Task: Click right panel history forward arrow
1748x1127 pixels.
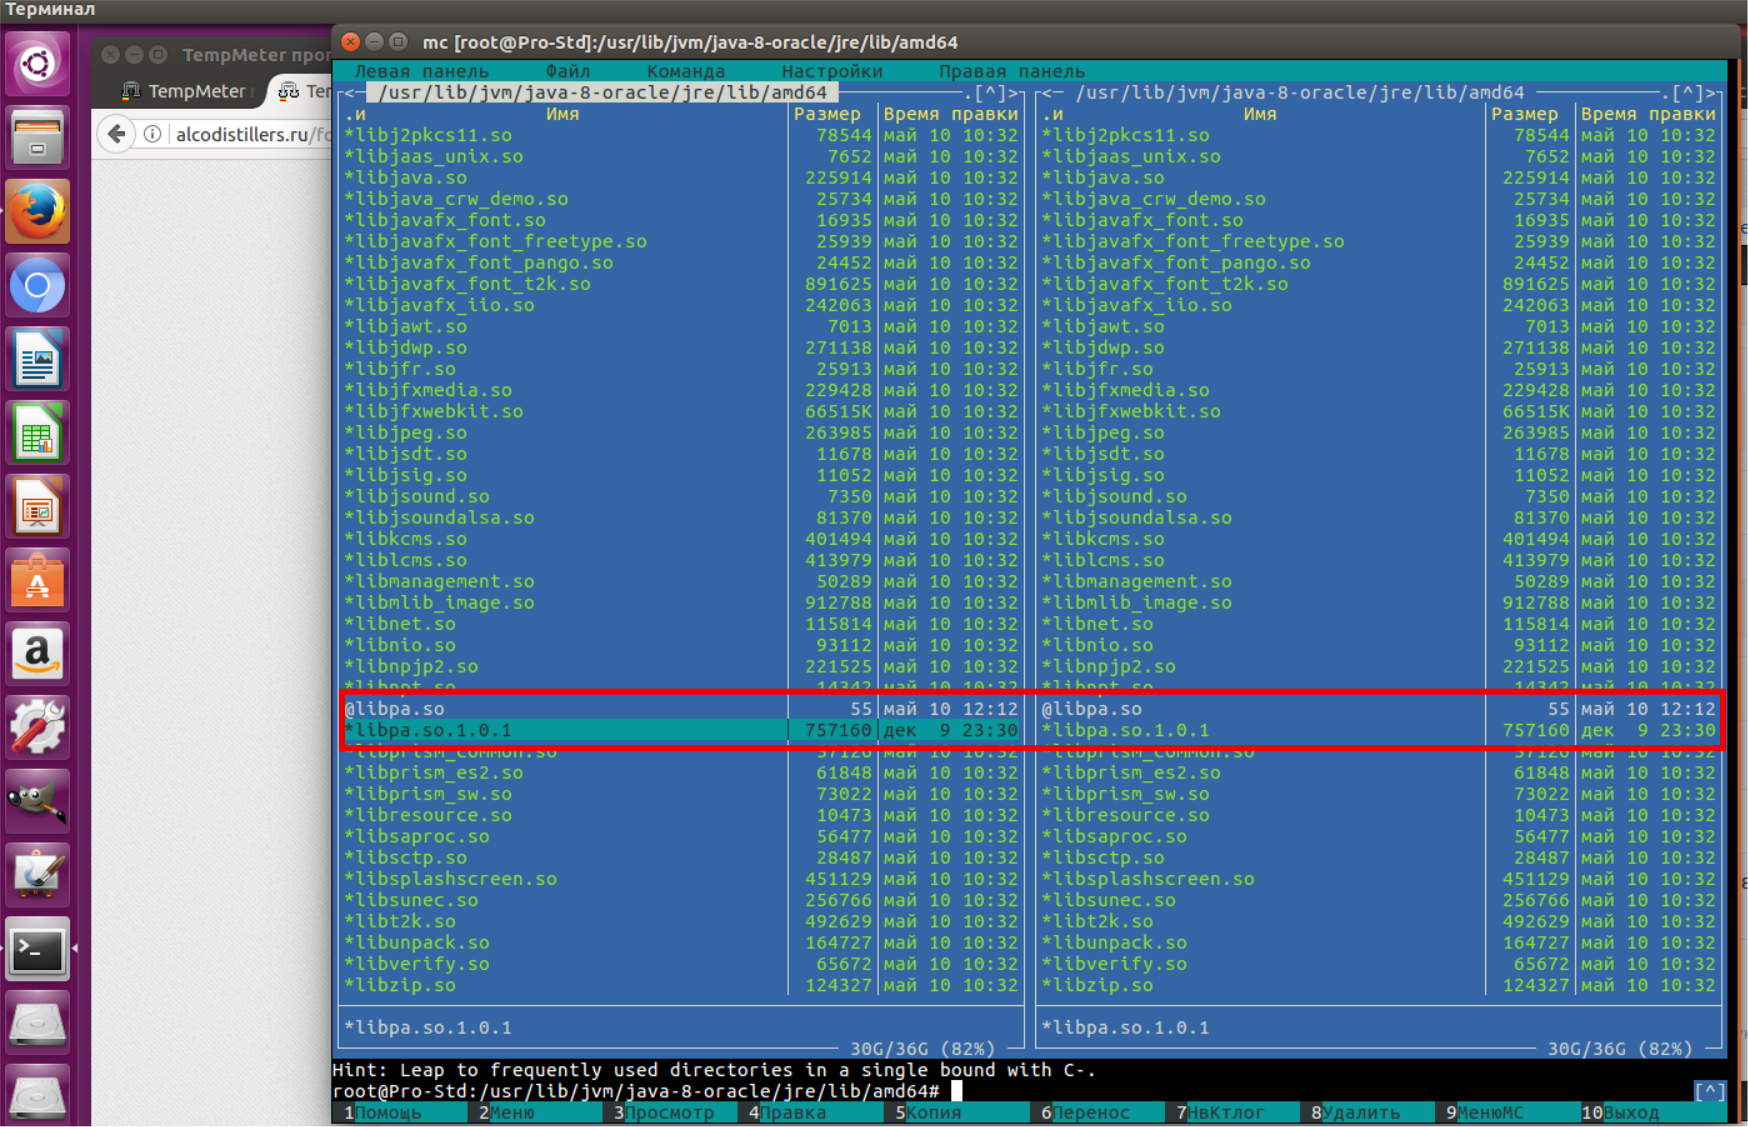Action: pyautogui.click(x=1711, y=93)
